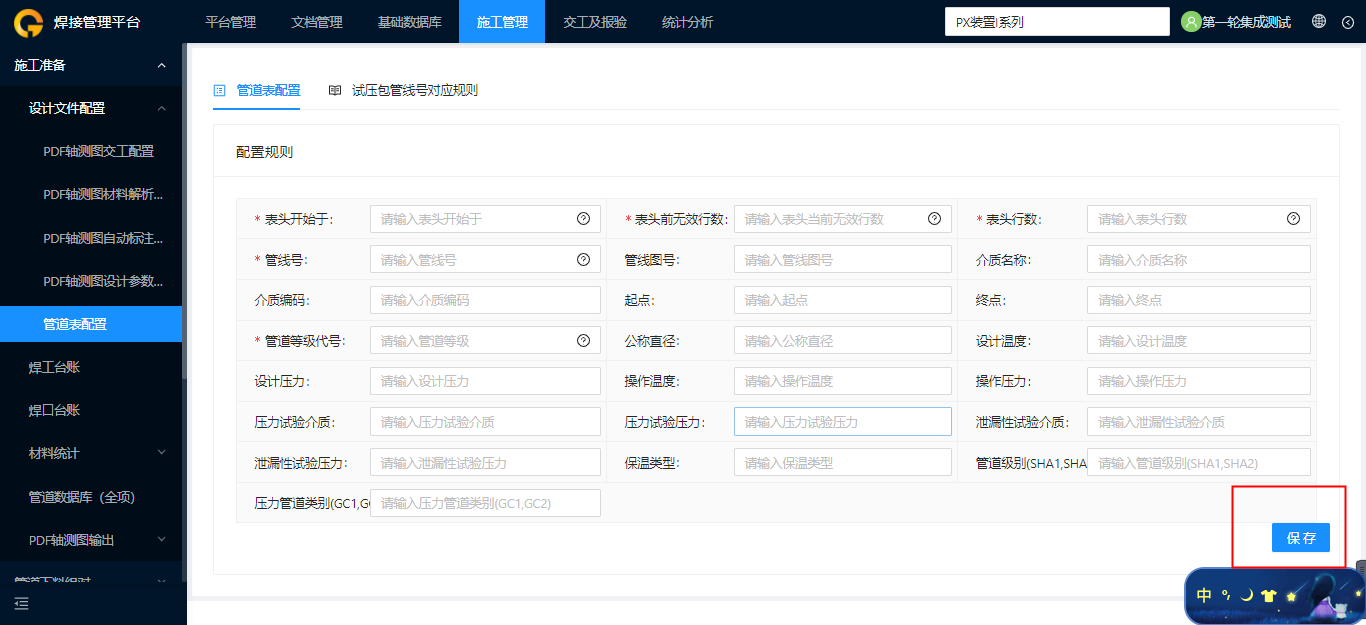Focus the 泄漏性试验压力 input field

[x=485, y=463]
